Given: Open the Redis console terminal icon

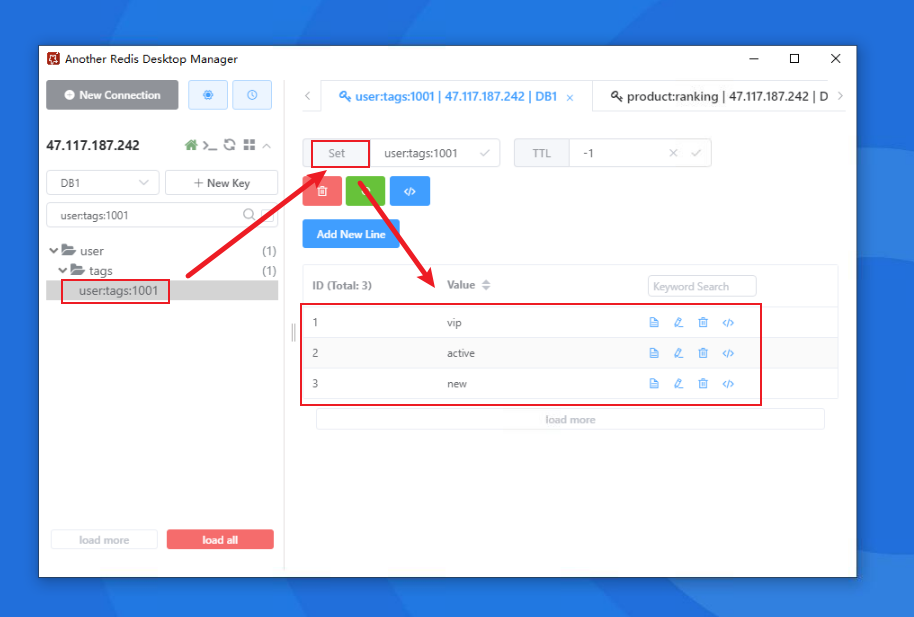Looking at the screenshot, I should point(210,145).
